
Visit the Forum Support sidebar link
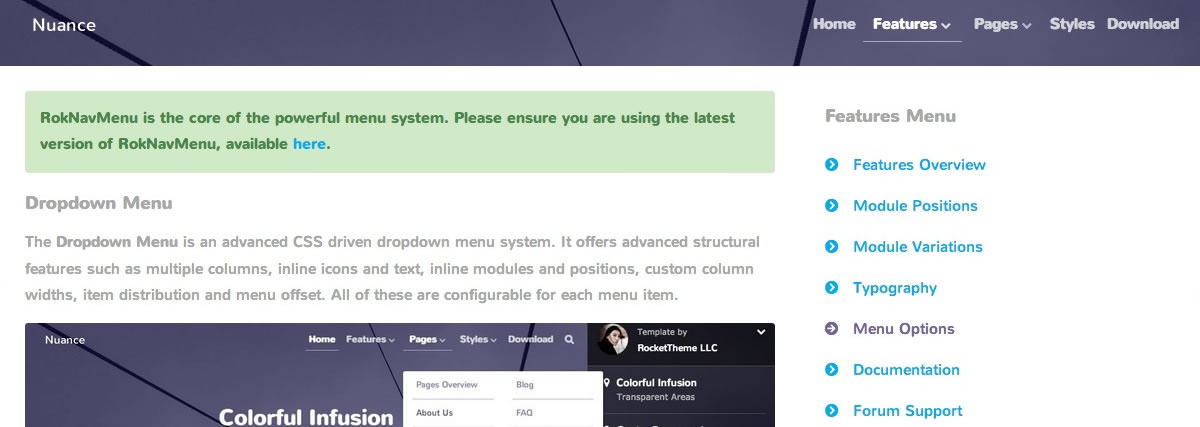[907, 411]
